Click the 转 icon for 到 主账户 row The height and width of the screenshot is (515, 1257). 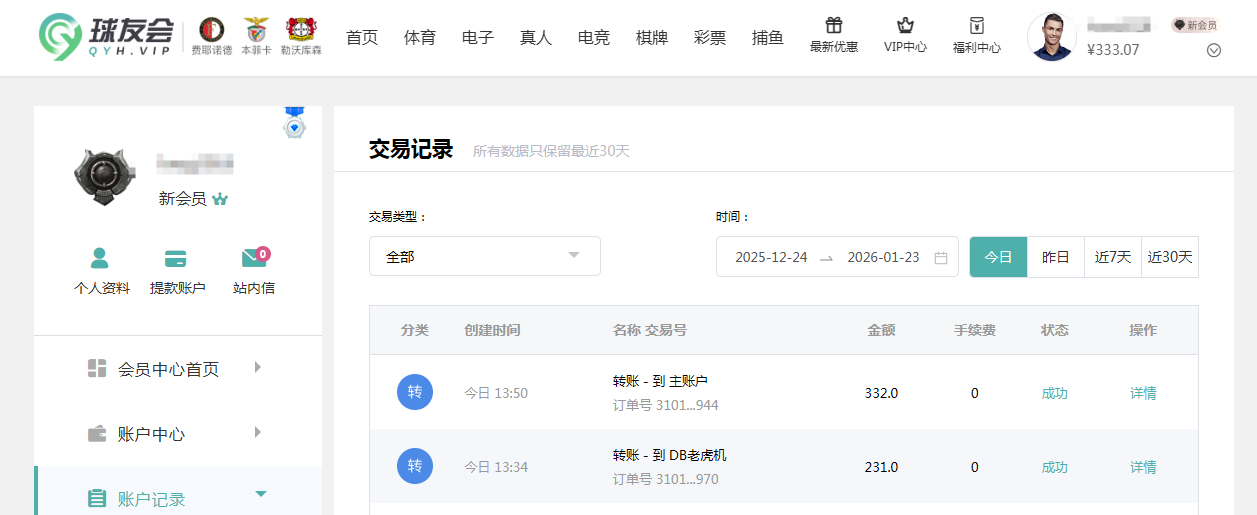(415, 392)
